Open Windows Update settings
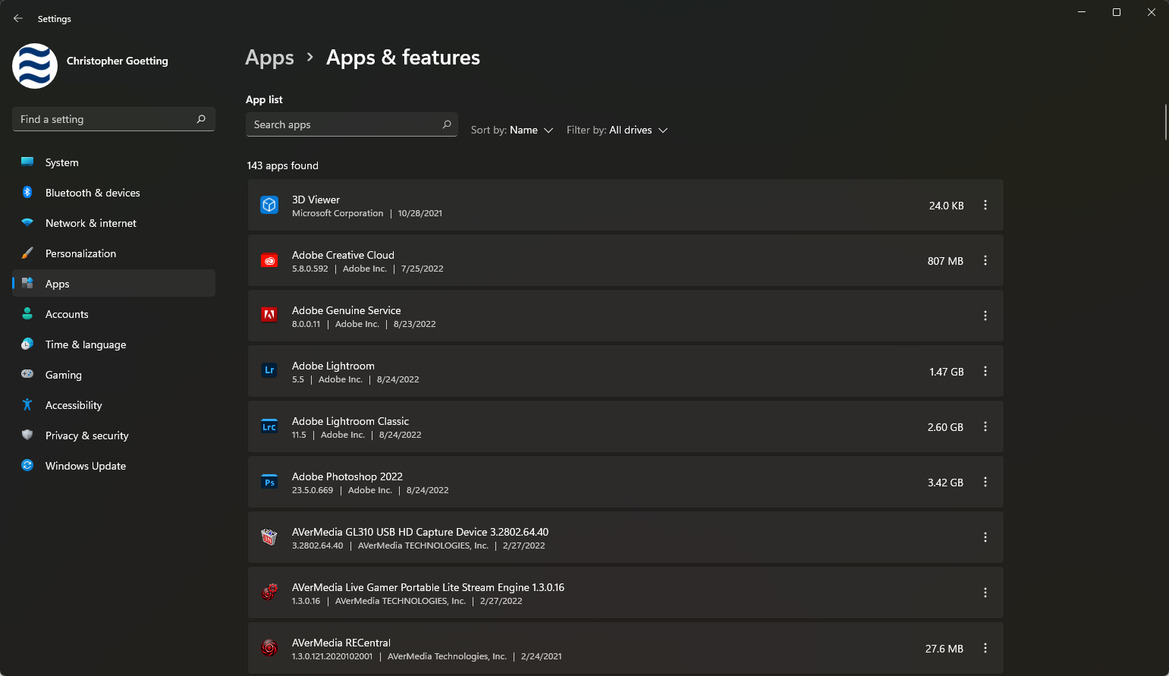Viewport: 1169px width, 676px height. coord(113,466)
